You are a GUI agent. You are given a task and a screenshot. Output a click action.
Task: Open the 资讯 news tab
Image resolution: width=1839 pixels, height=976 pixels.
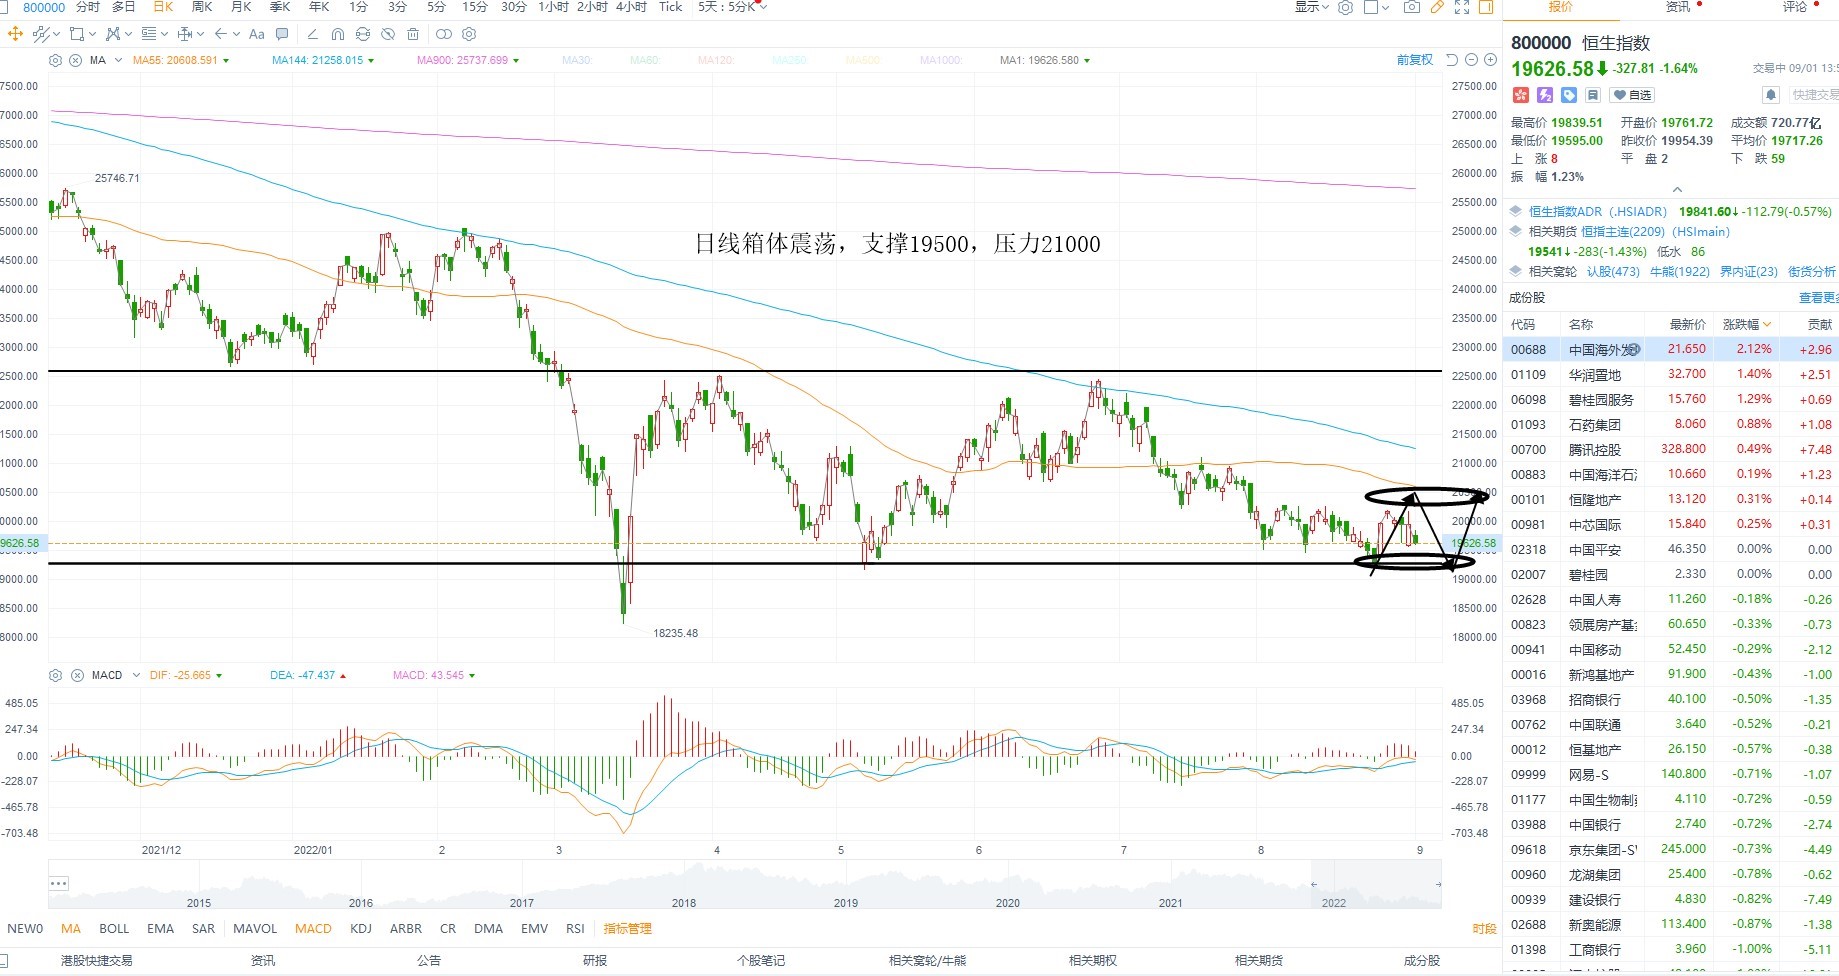pyautogui.click(x=1678, y=7)
